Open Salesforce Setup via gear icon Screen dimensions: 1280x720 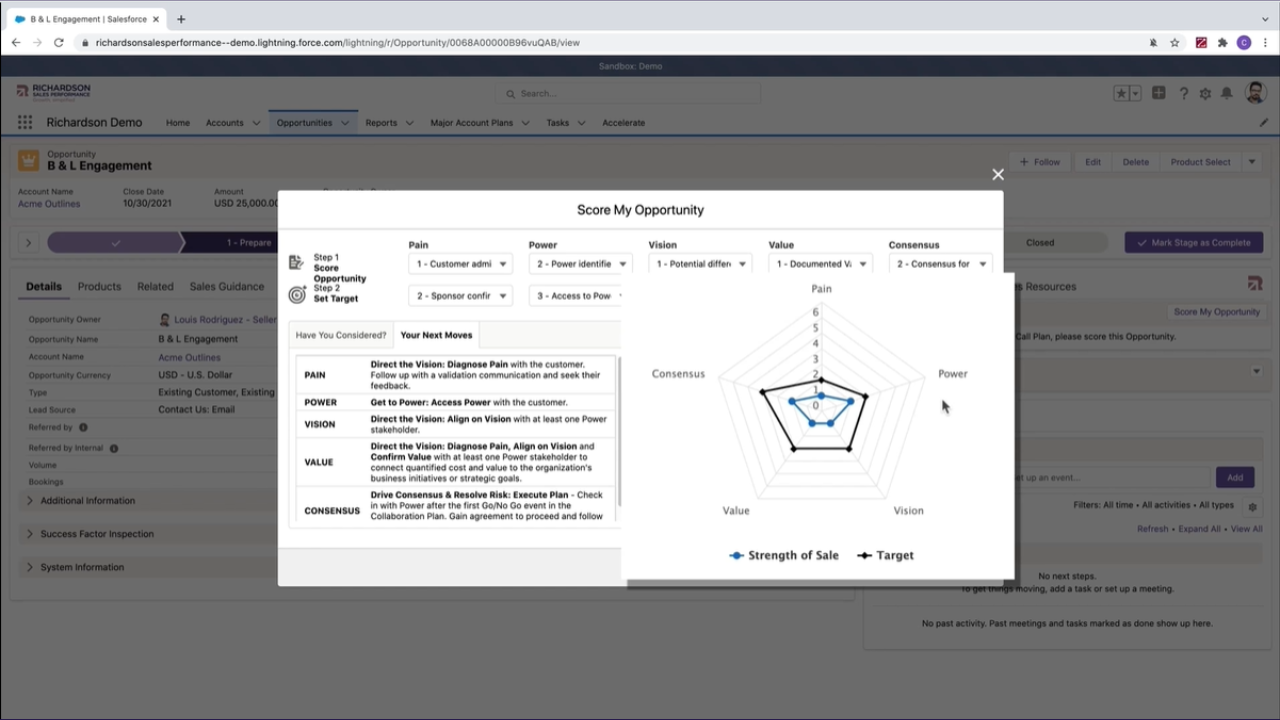[1205, 93]
